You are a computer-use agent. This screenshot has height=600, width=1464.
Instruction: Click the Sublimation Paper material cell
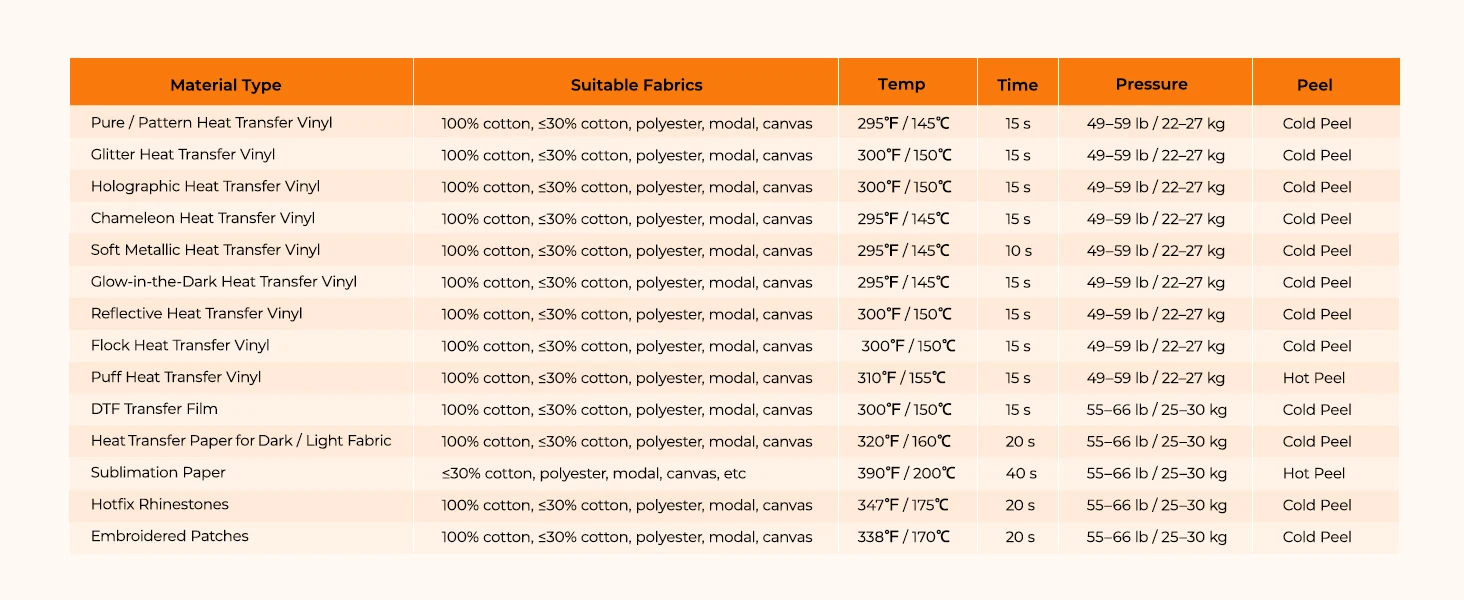click(158, 472)
